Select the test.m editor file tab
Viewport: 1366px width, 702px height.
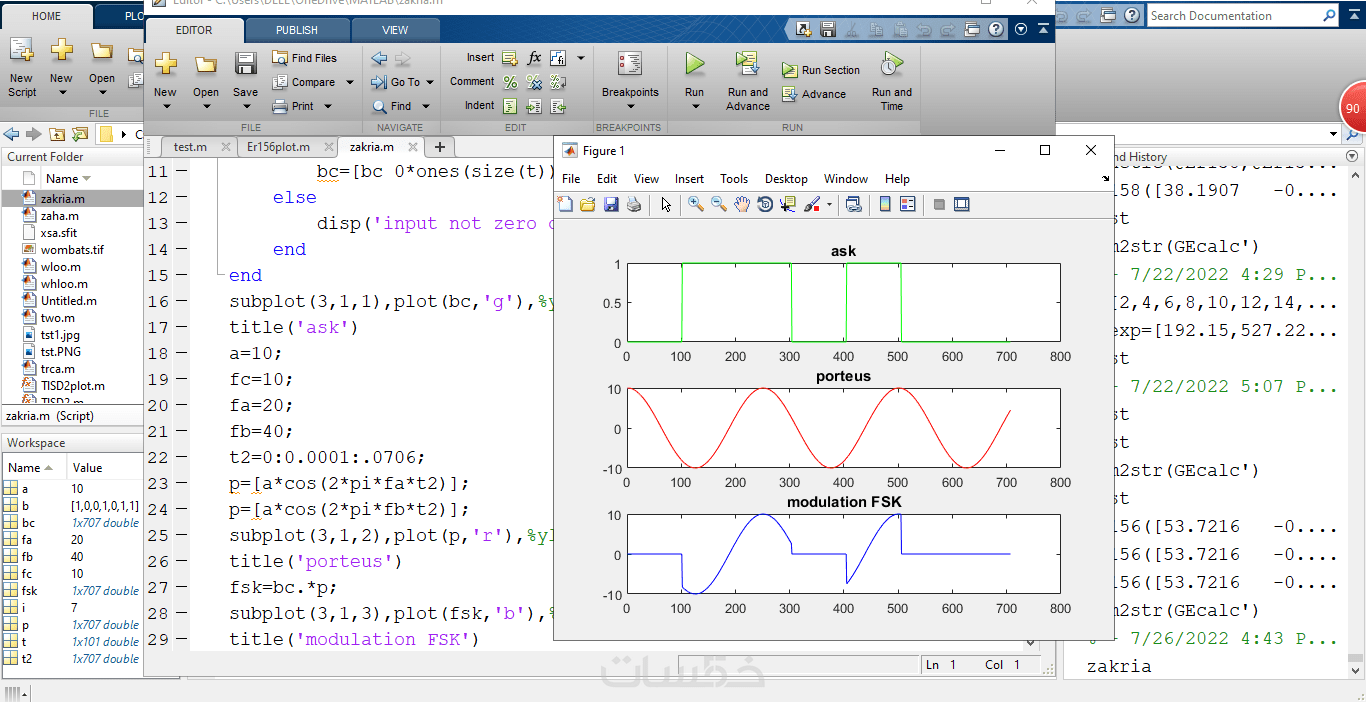(x=190, y=147)
